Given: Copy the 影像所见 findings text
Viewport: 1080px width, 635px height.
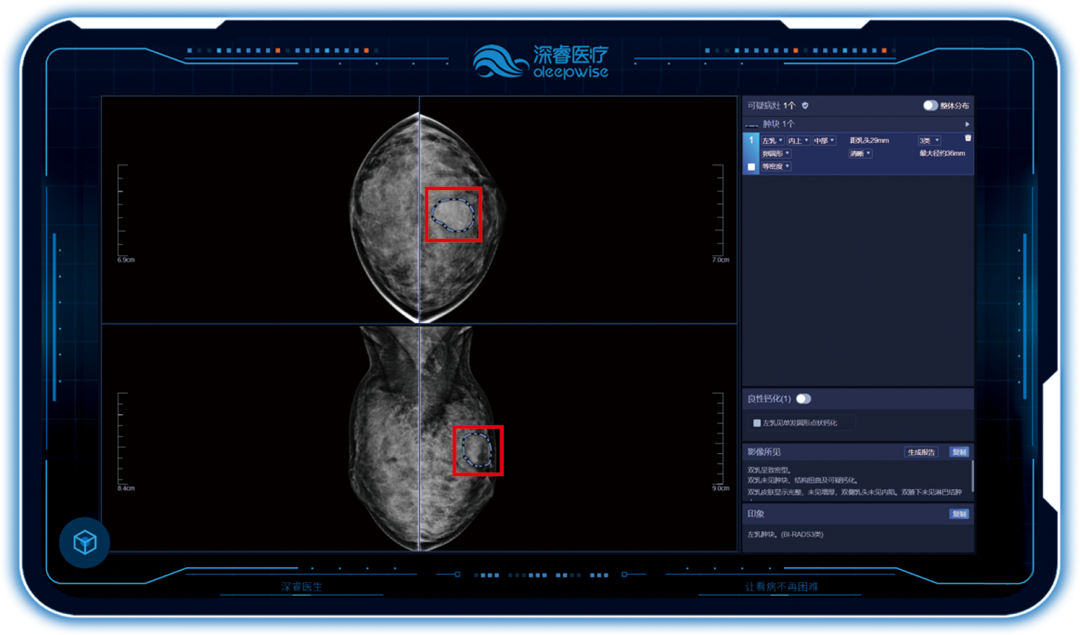Looking at the screenshot, I should (959, 452).
